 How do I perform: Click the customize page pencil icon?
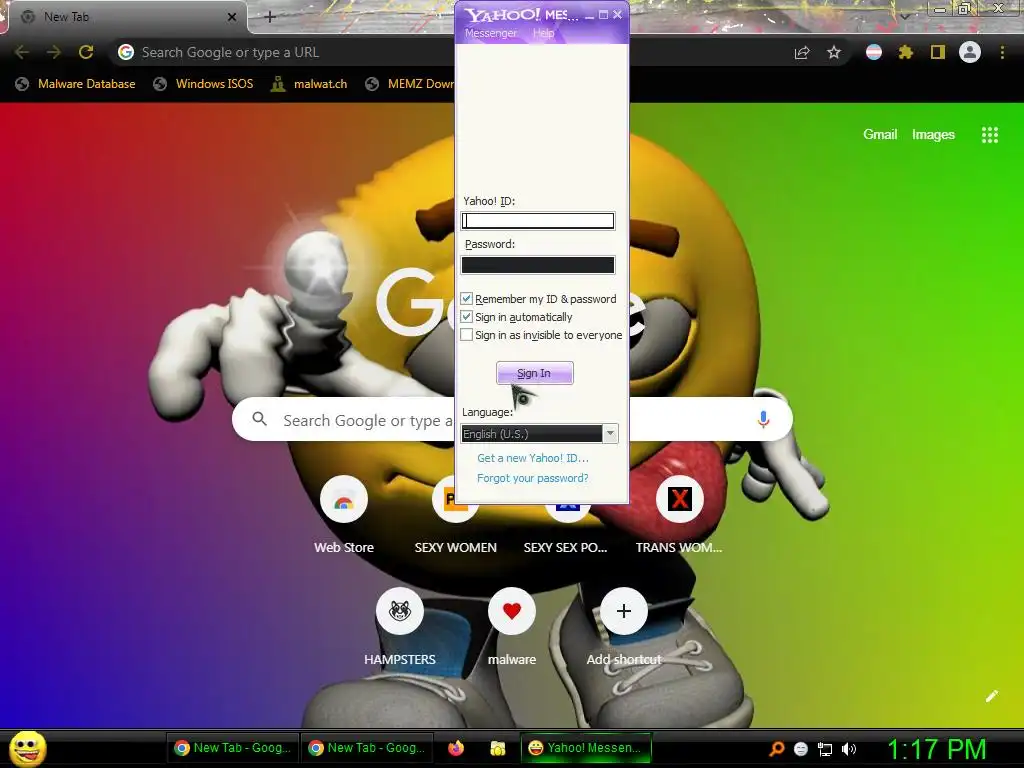click(x=991, y=696)
